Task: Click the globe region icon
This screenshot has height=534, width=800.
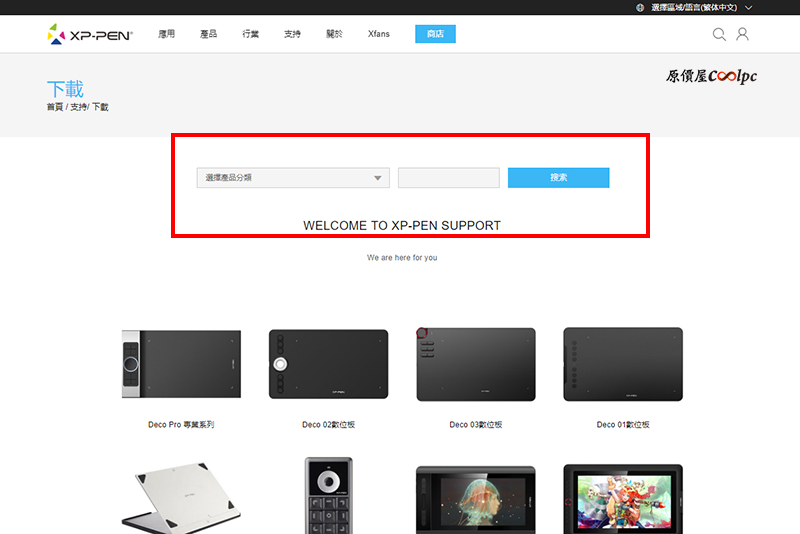Action: coord(640,8)
